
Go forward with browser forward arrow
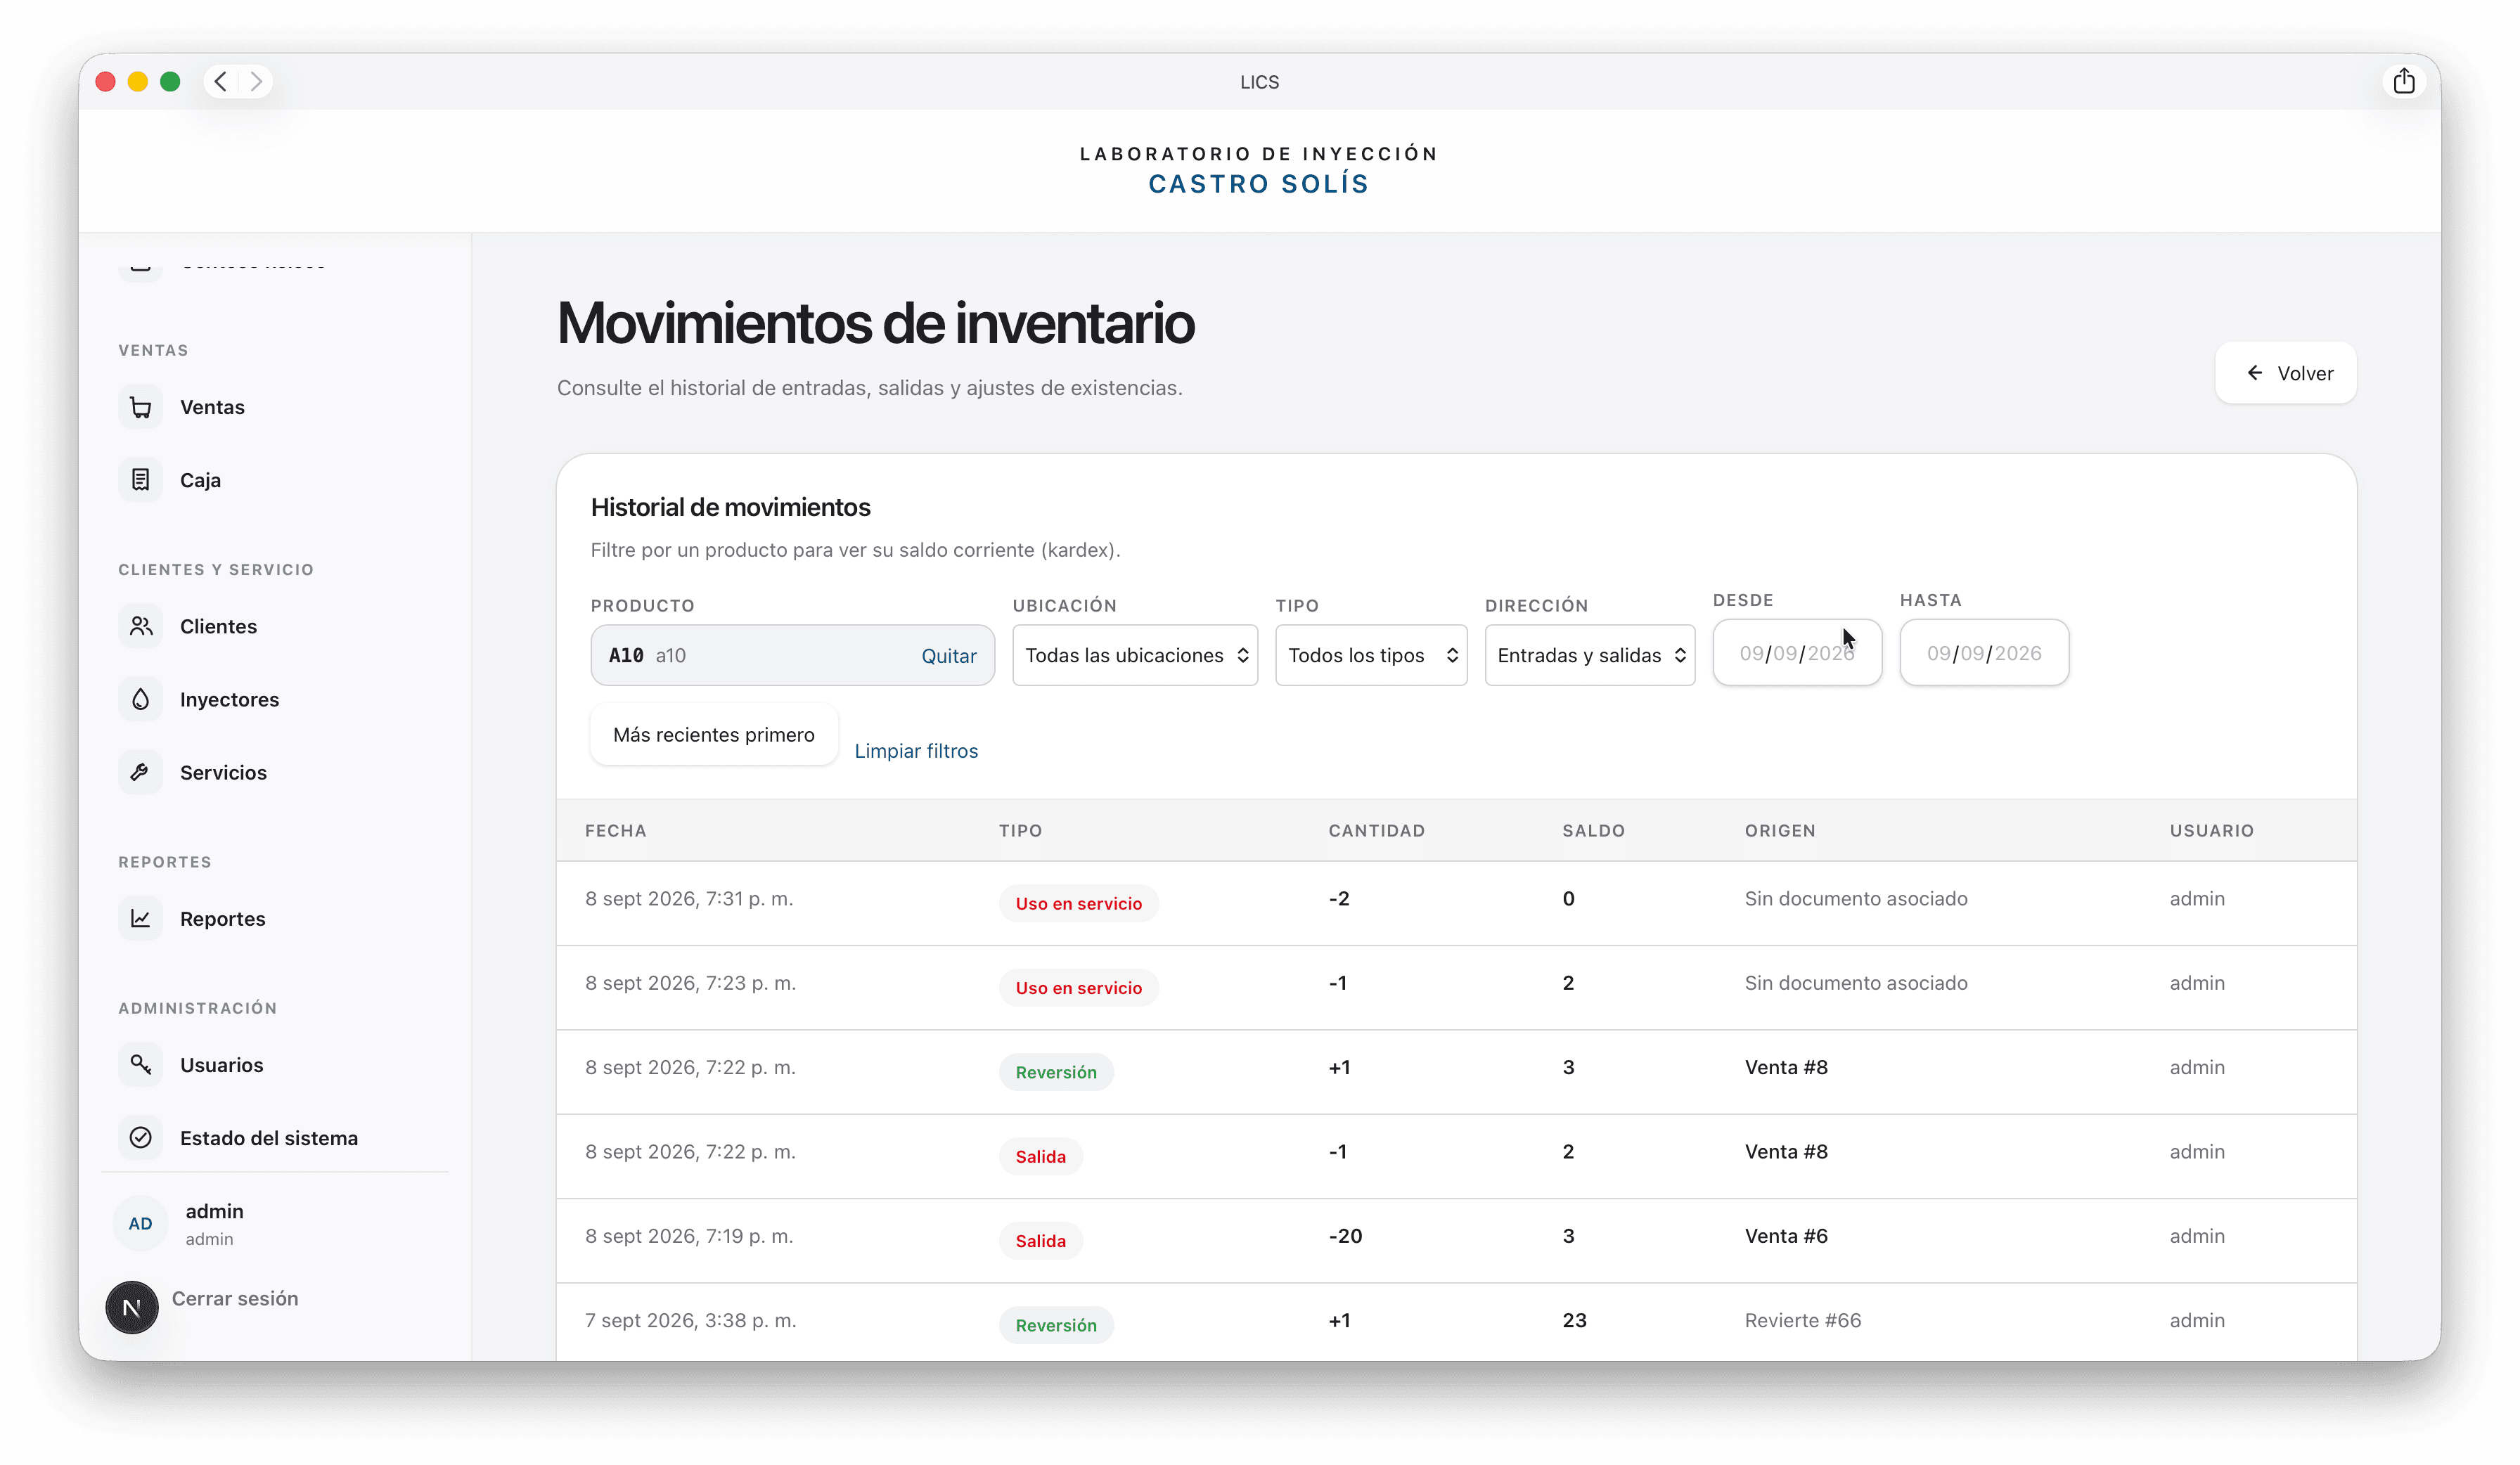tap(256, 81)
